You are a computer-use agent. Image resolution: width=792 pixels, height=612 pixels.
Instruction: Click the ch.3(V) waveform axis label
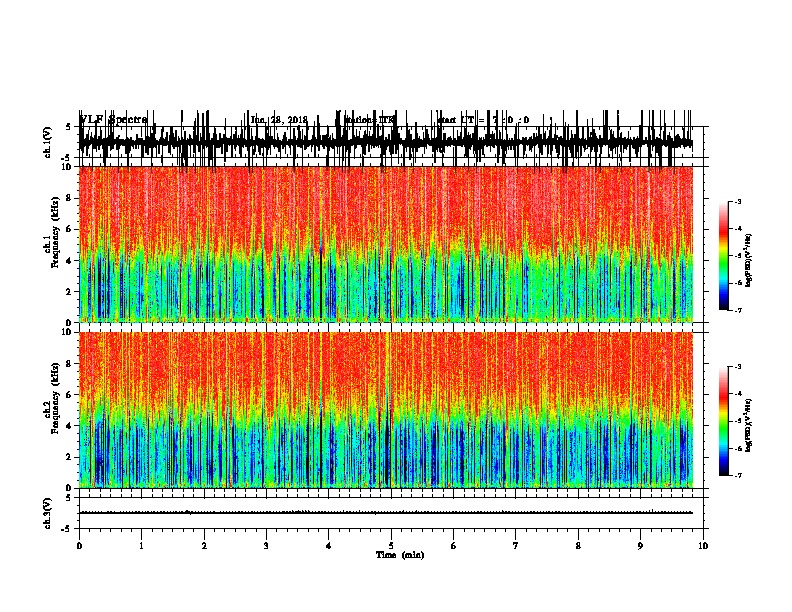(x=48, y=513)
